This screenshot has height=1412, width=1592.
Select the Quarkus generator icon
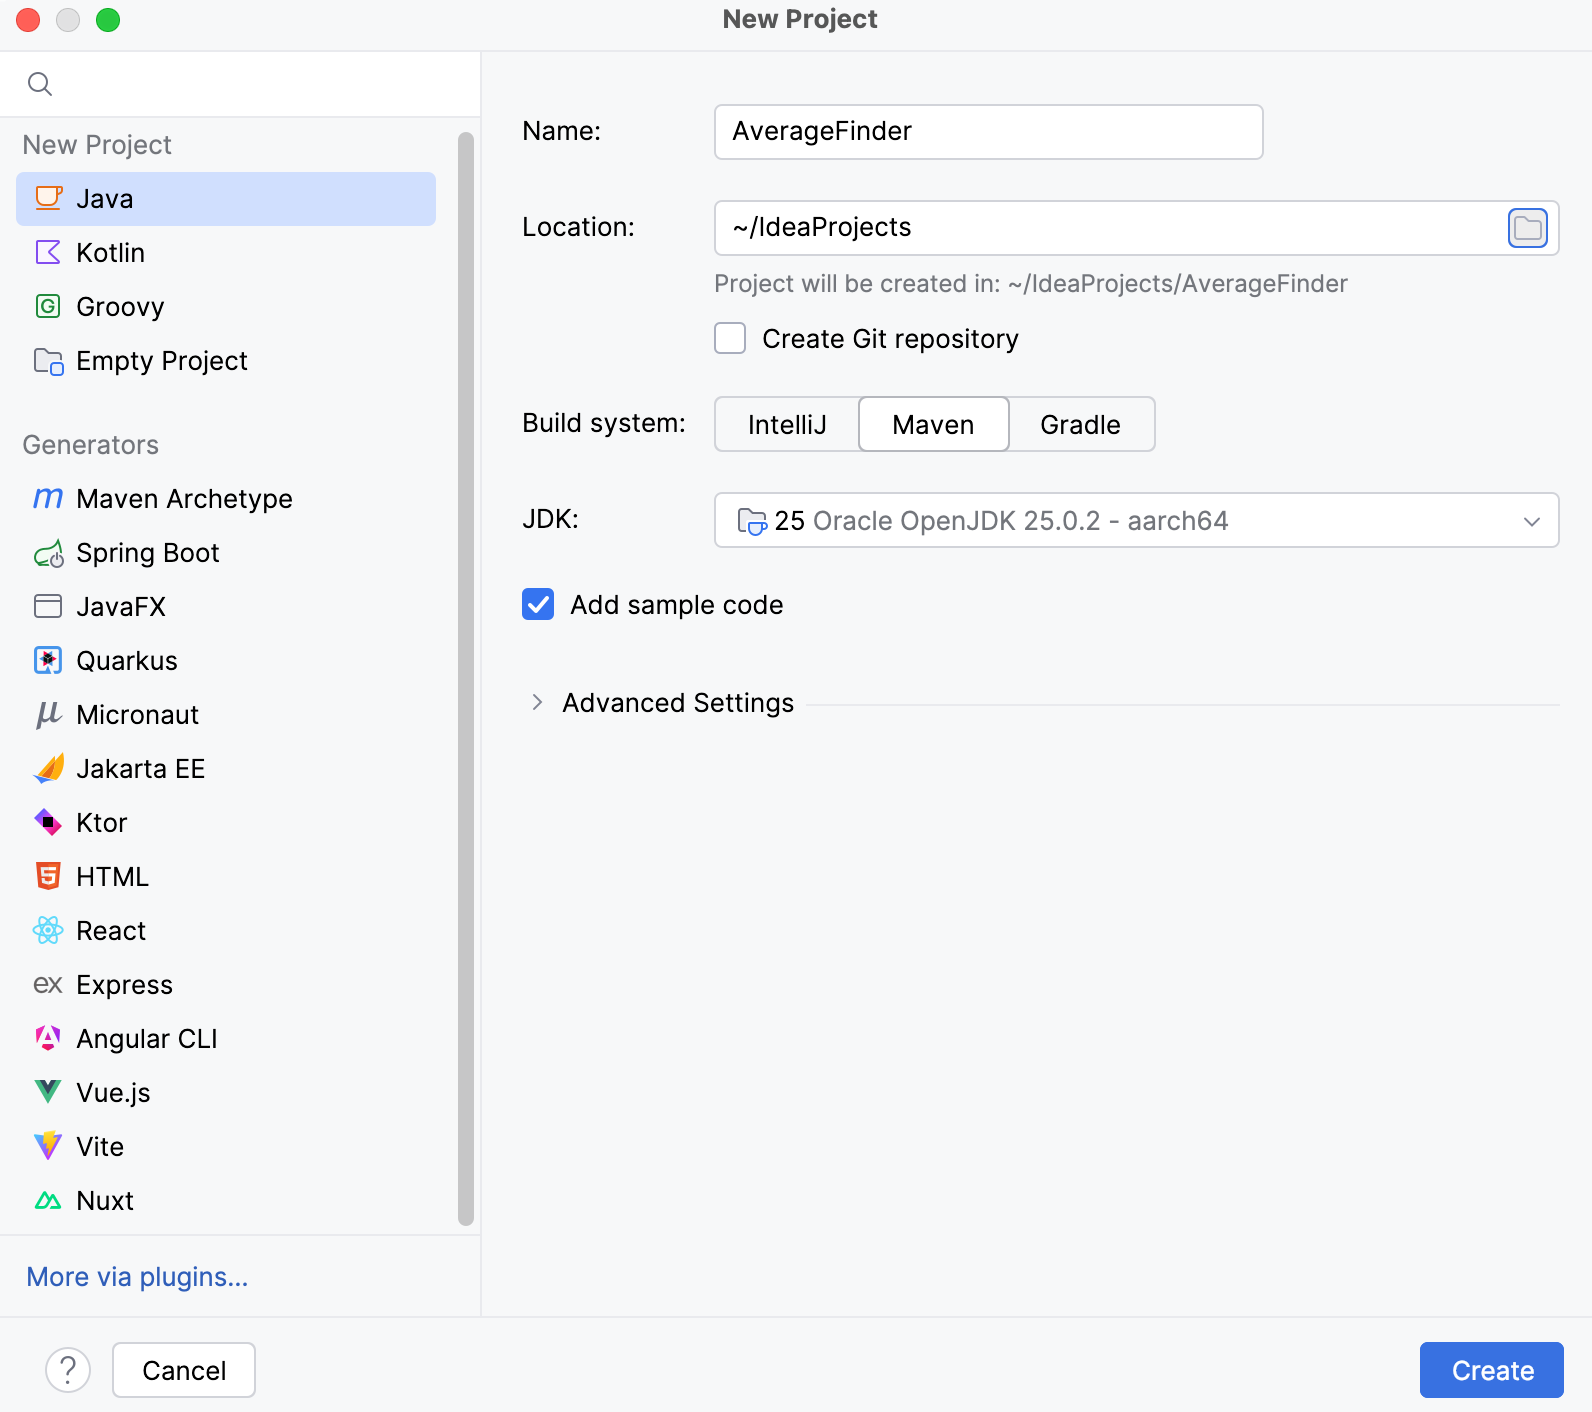[x=48, y=661]
